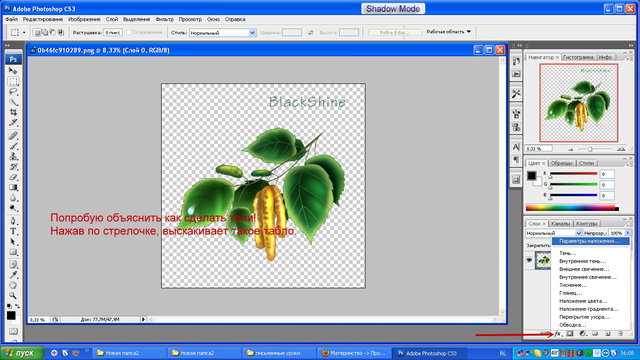Image resolution: width=640 pixels, height=360 pixels.
Task: Create a new layer icon
Action: click(608, 334)
